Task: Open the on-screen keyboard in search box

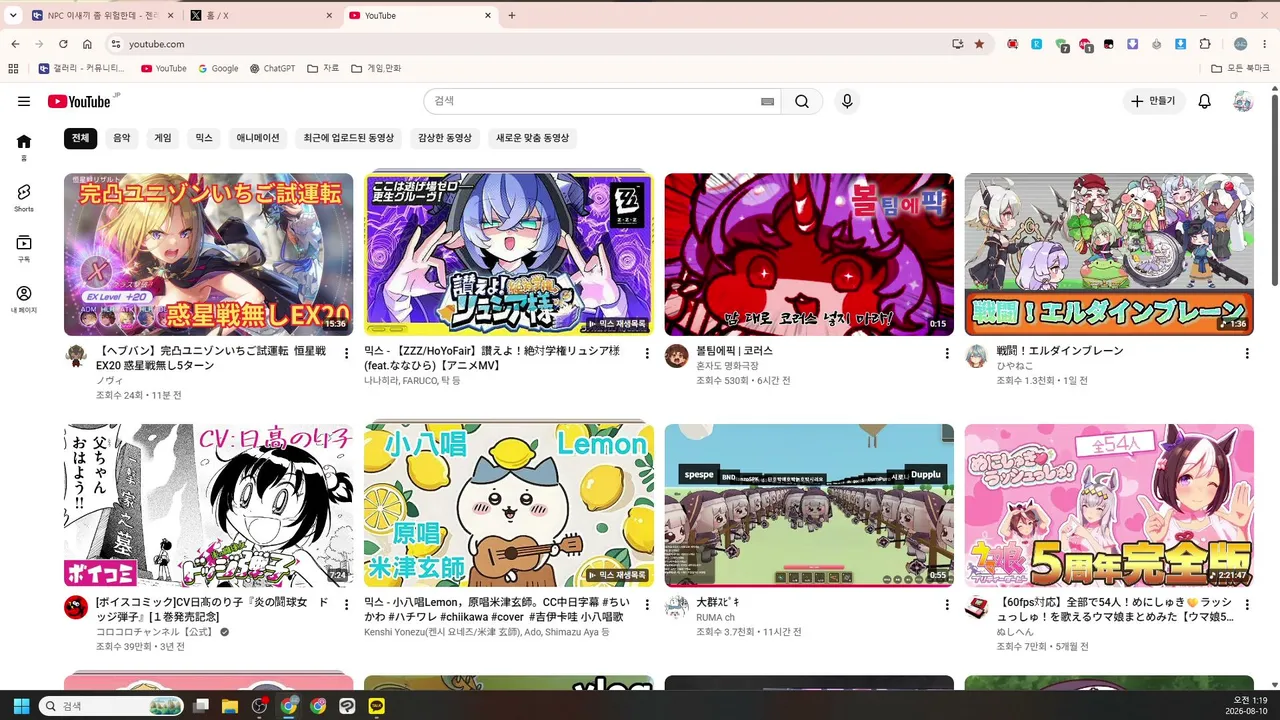Action: 767,101
